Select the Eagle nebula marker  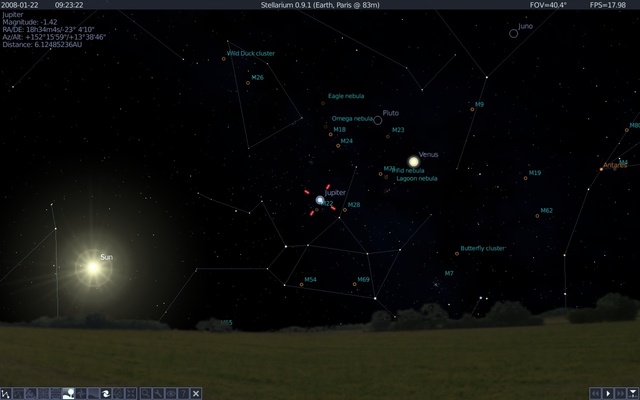[x=323, y=103]
